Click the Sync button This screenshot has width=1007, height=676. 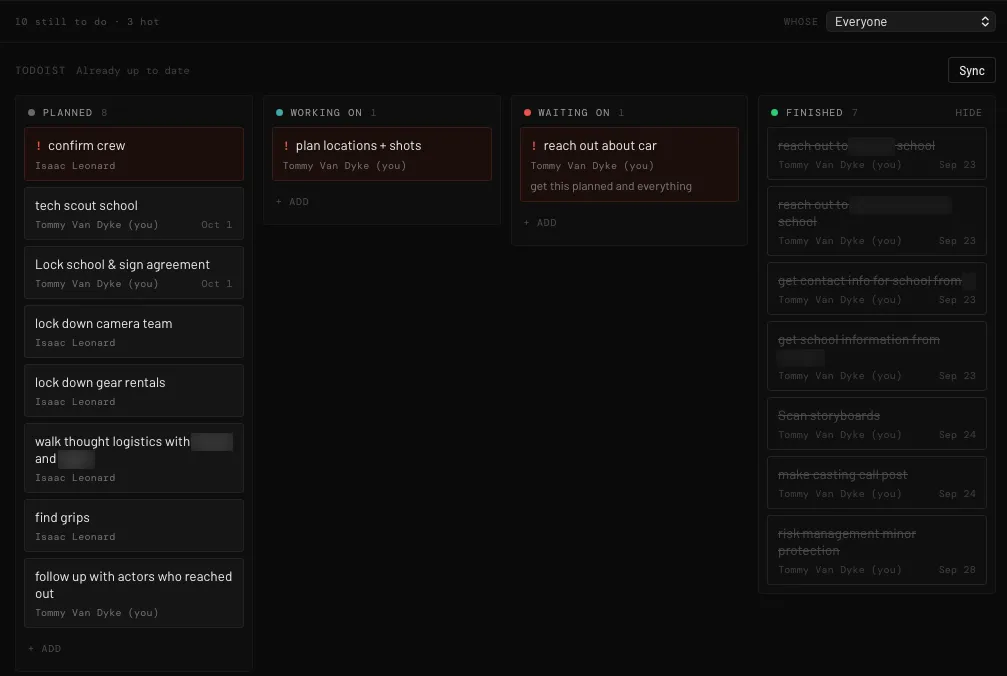[x=971, y=71]
